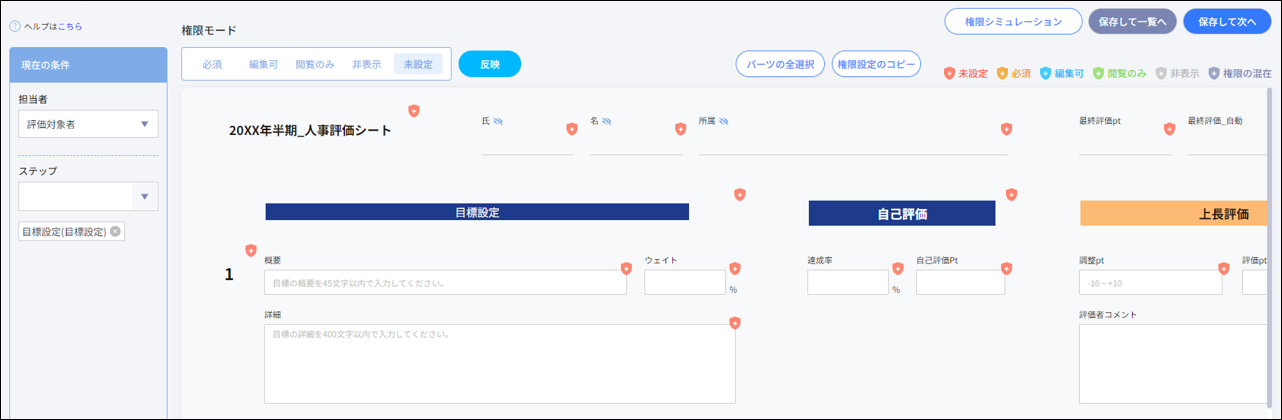Click 権限設定のコピー button
This screenshot has height=420, width=1282.
click(x=876, y=64)
